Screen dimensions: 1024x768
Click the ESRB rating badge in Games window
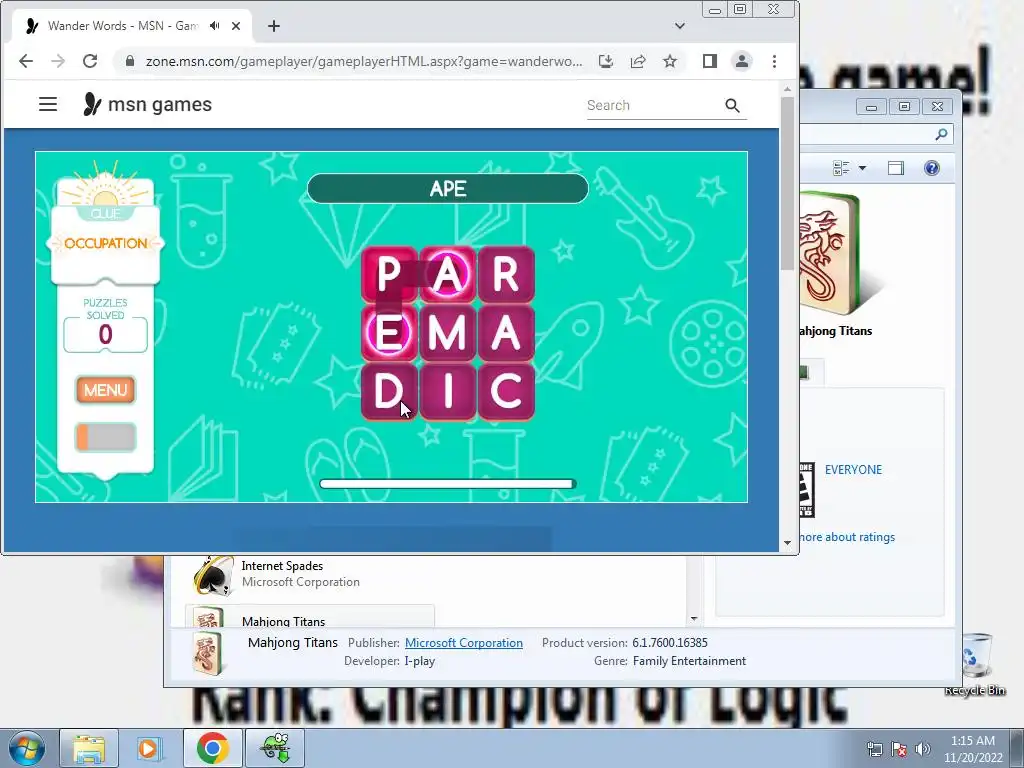pyautogui.click(x=807, y=489)
